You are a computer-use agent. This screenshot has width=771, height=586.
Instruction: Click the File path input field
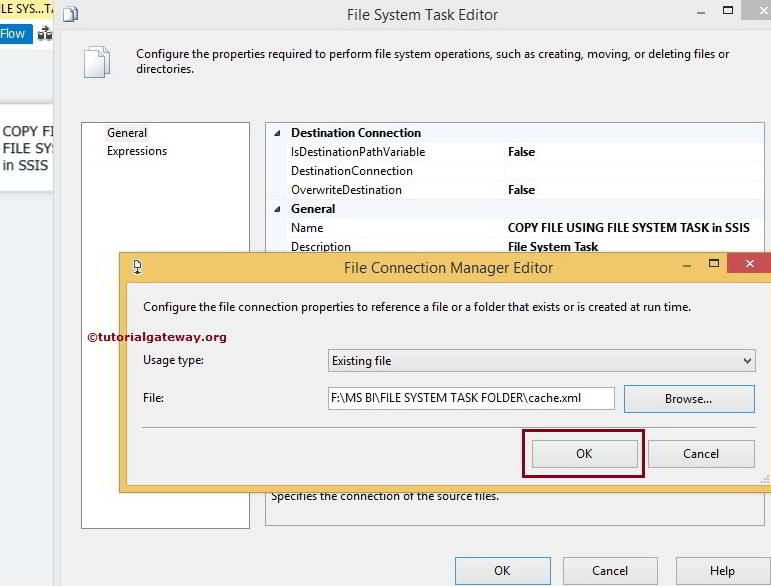coord(471,398)
